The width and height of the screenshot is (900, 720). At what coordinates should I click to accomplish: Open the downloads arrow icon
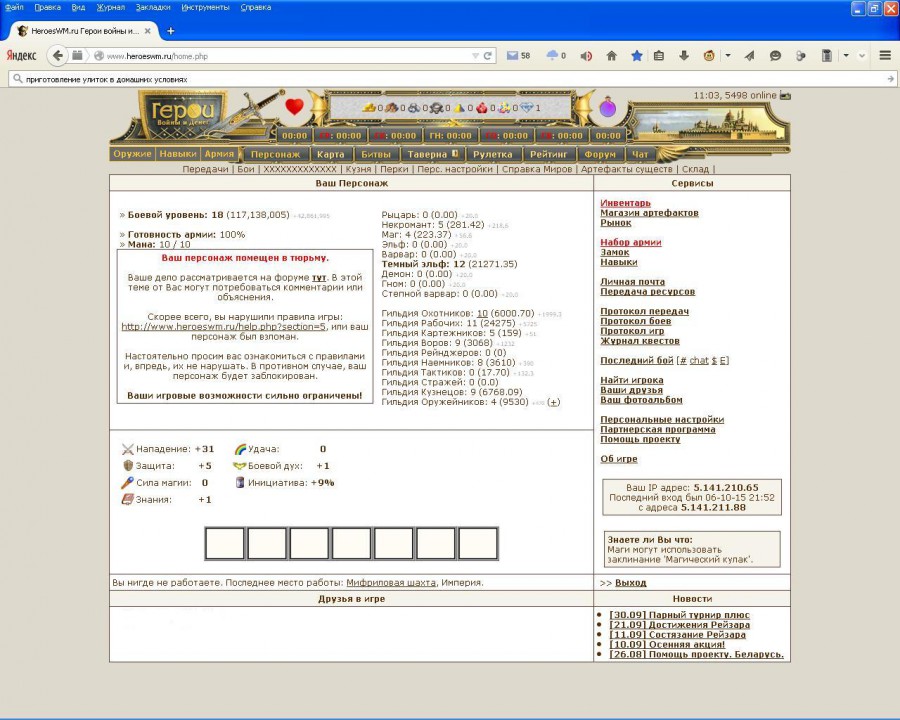coord(685,56)
